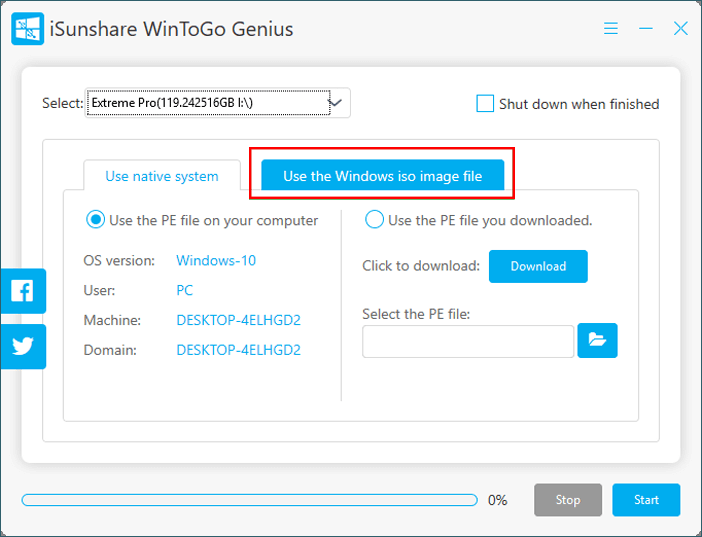Minimize the WinToGo Genius window
This screenshot has width=702, height=537.
pyautogui.click(x=646, y=29)
